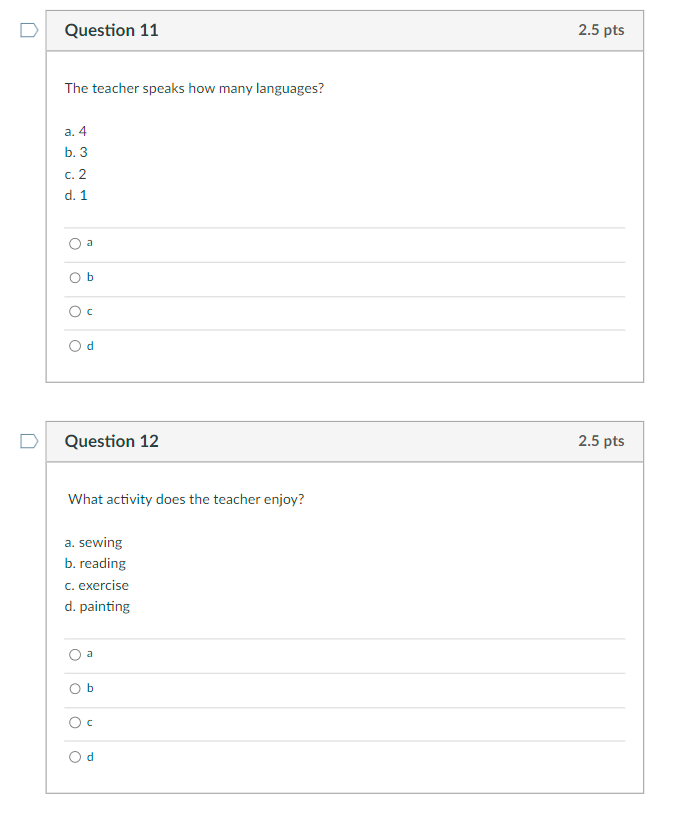The image size is (676, 813).
Task: Click the "d. painting" answer choice text
Action: pyautogui.click(x=97, y=606)
